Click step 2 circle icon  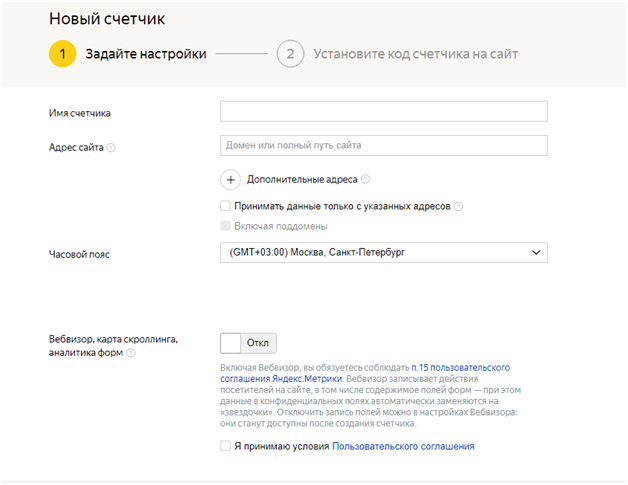pos(290,54)
